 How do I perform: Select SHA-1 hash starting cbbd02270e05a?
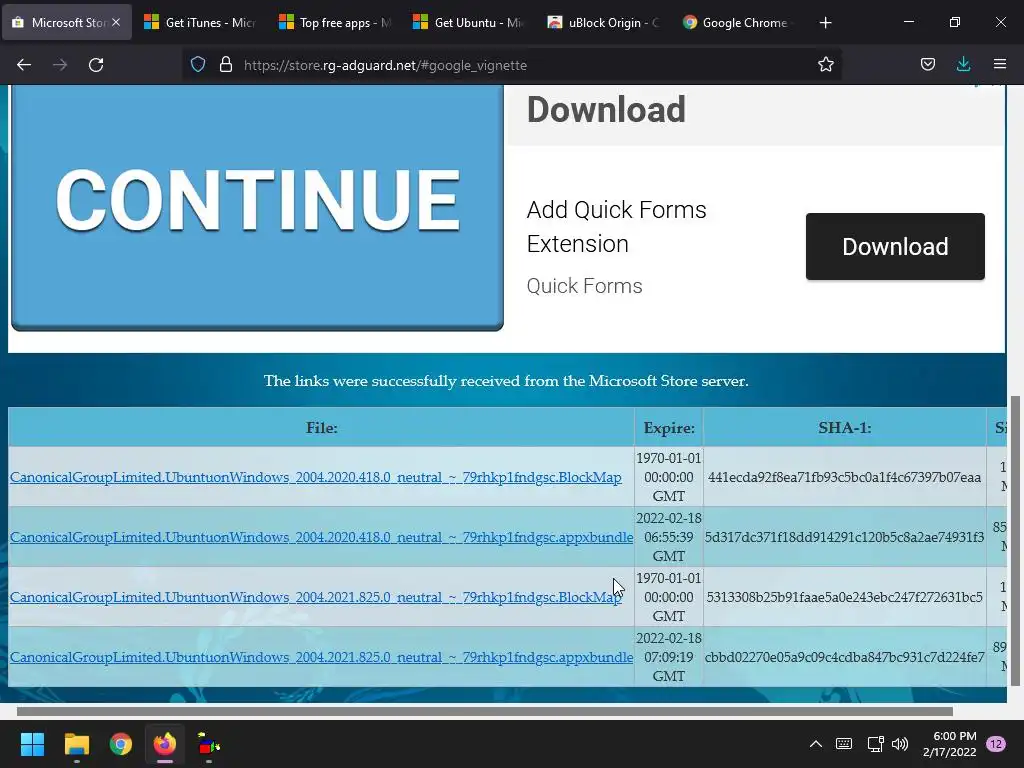[844, 658]
